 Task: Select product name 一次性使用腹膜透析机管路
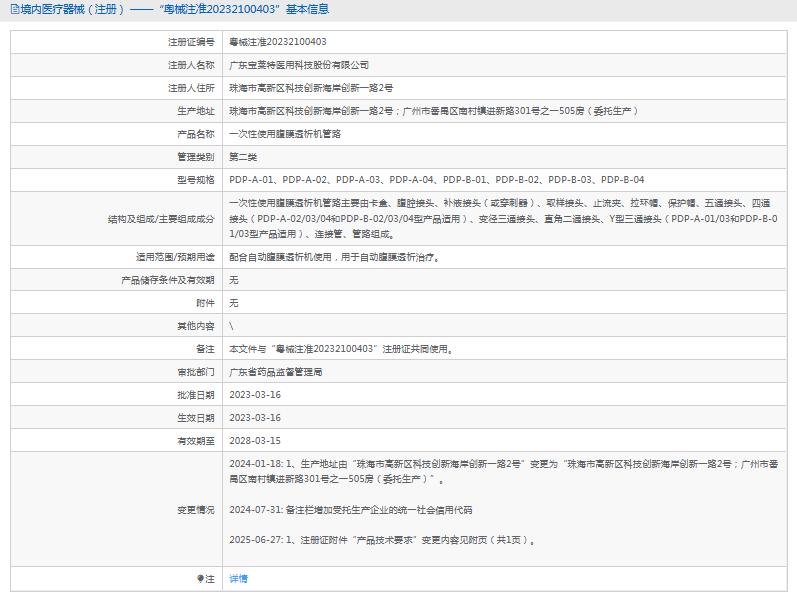click(x=285, y=134)
